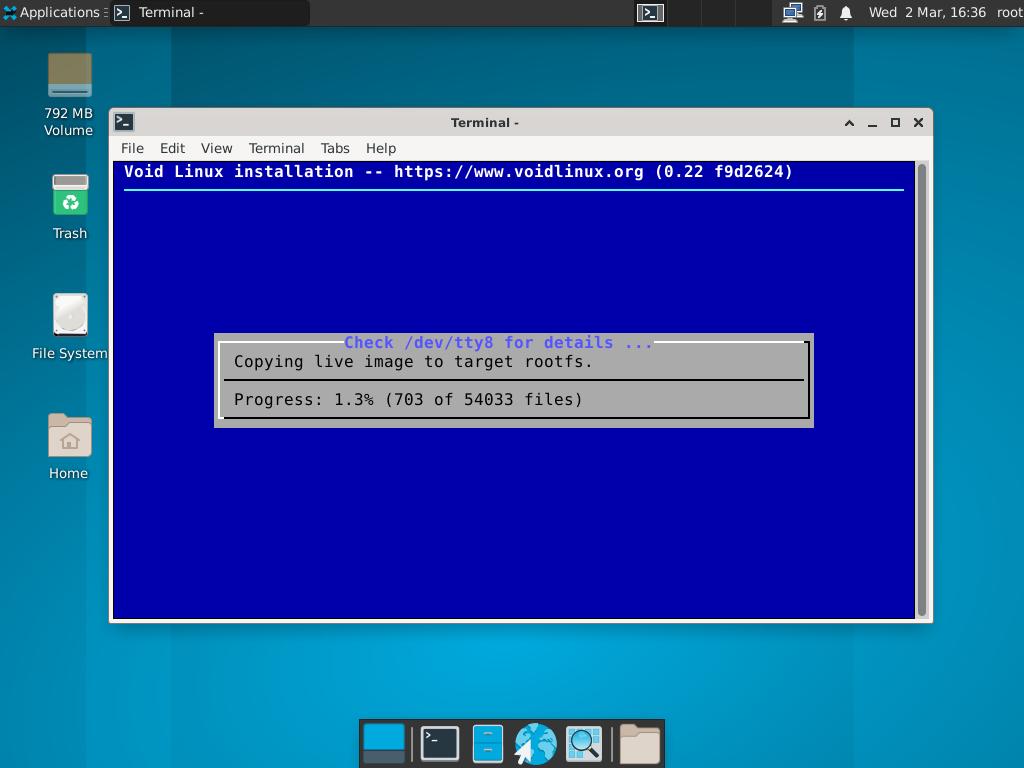Open the File System desktop icon
This screenshot has height=768, width=1024.
pyautogui.click(x=69, y=326)
